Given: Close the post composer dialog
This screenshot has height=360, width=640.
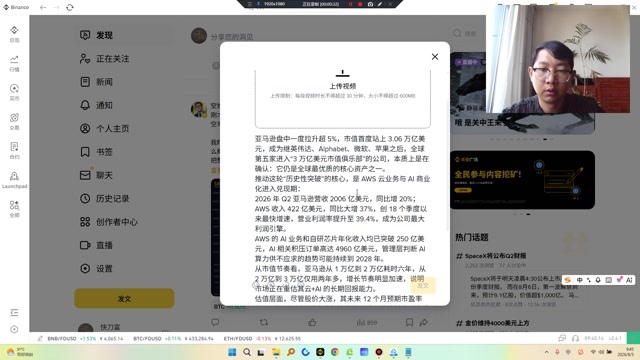Looking at the screenshot, I should coord(435,57).
